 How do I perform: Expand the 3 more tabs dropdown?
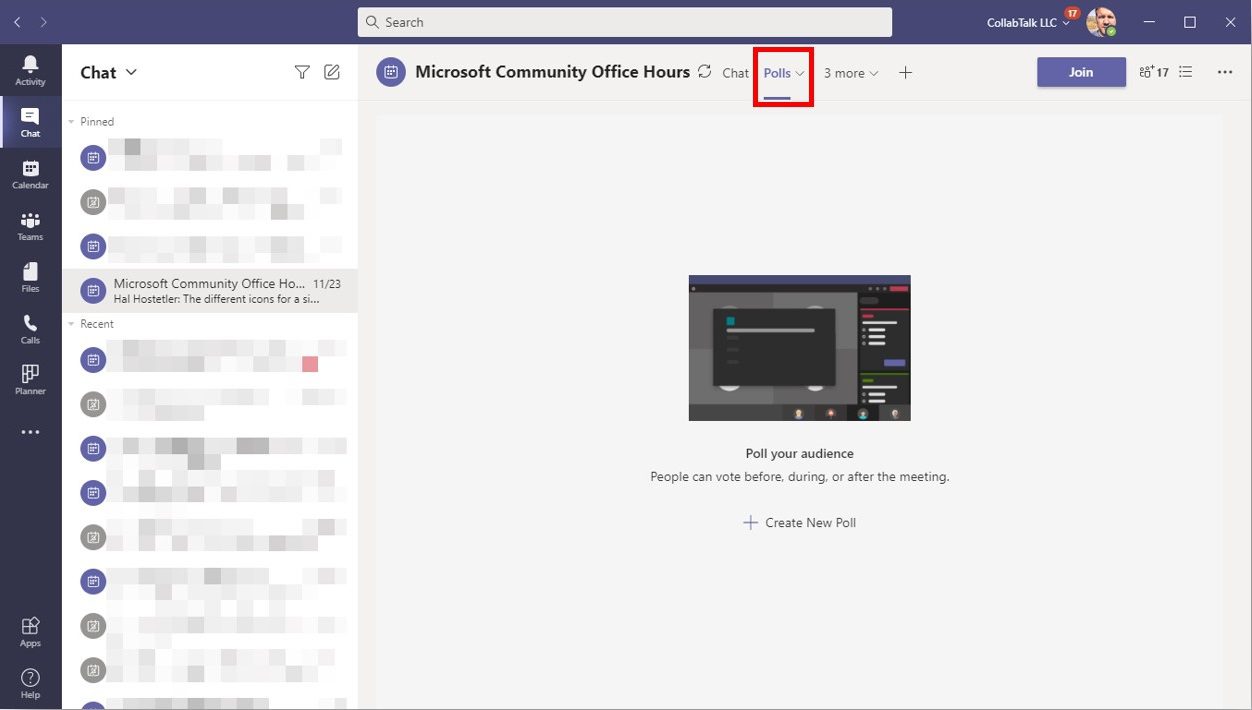(x=849, y=72)
